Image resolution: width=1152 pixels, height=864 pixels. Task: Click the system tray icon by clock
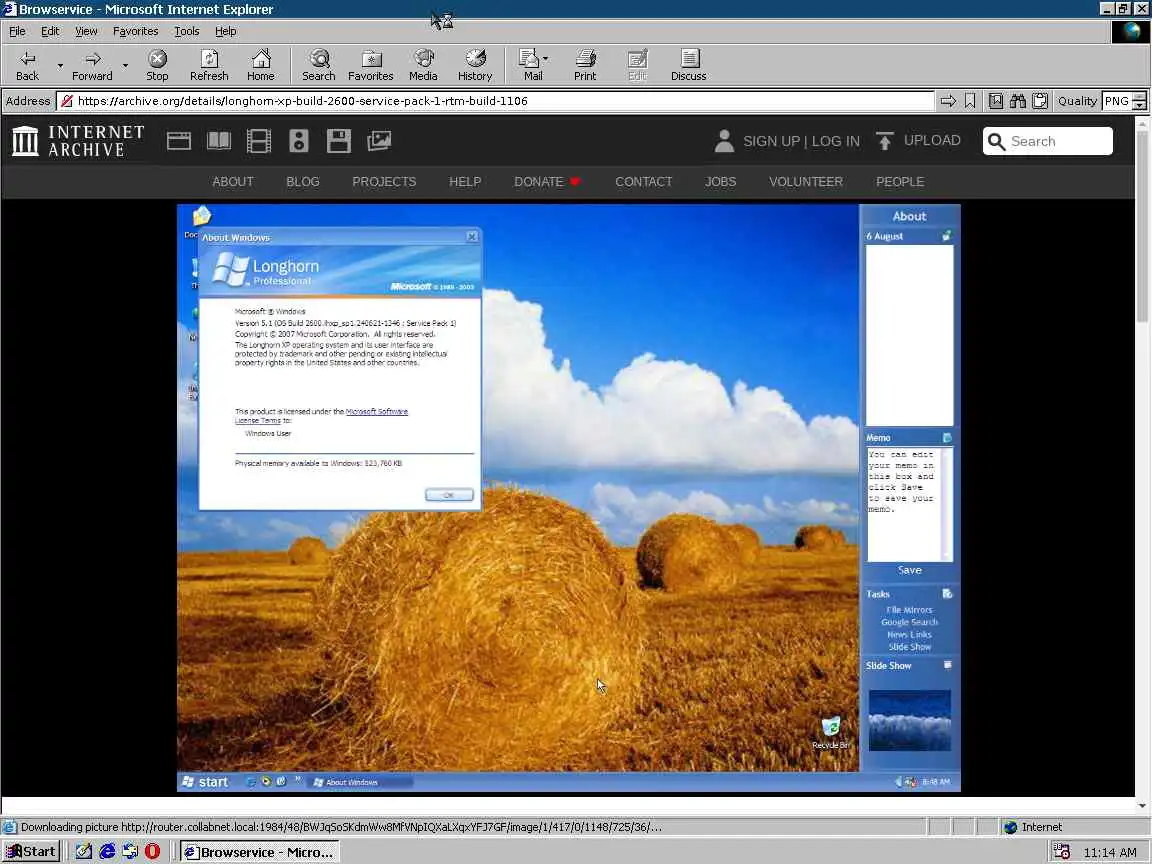(x=1062, y=852)
